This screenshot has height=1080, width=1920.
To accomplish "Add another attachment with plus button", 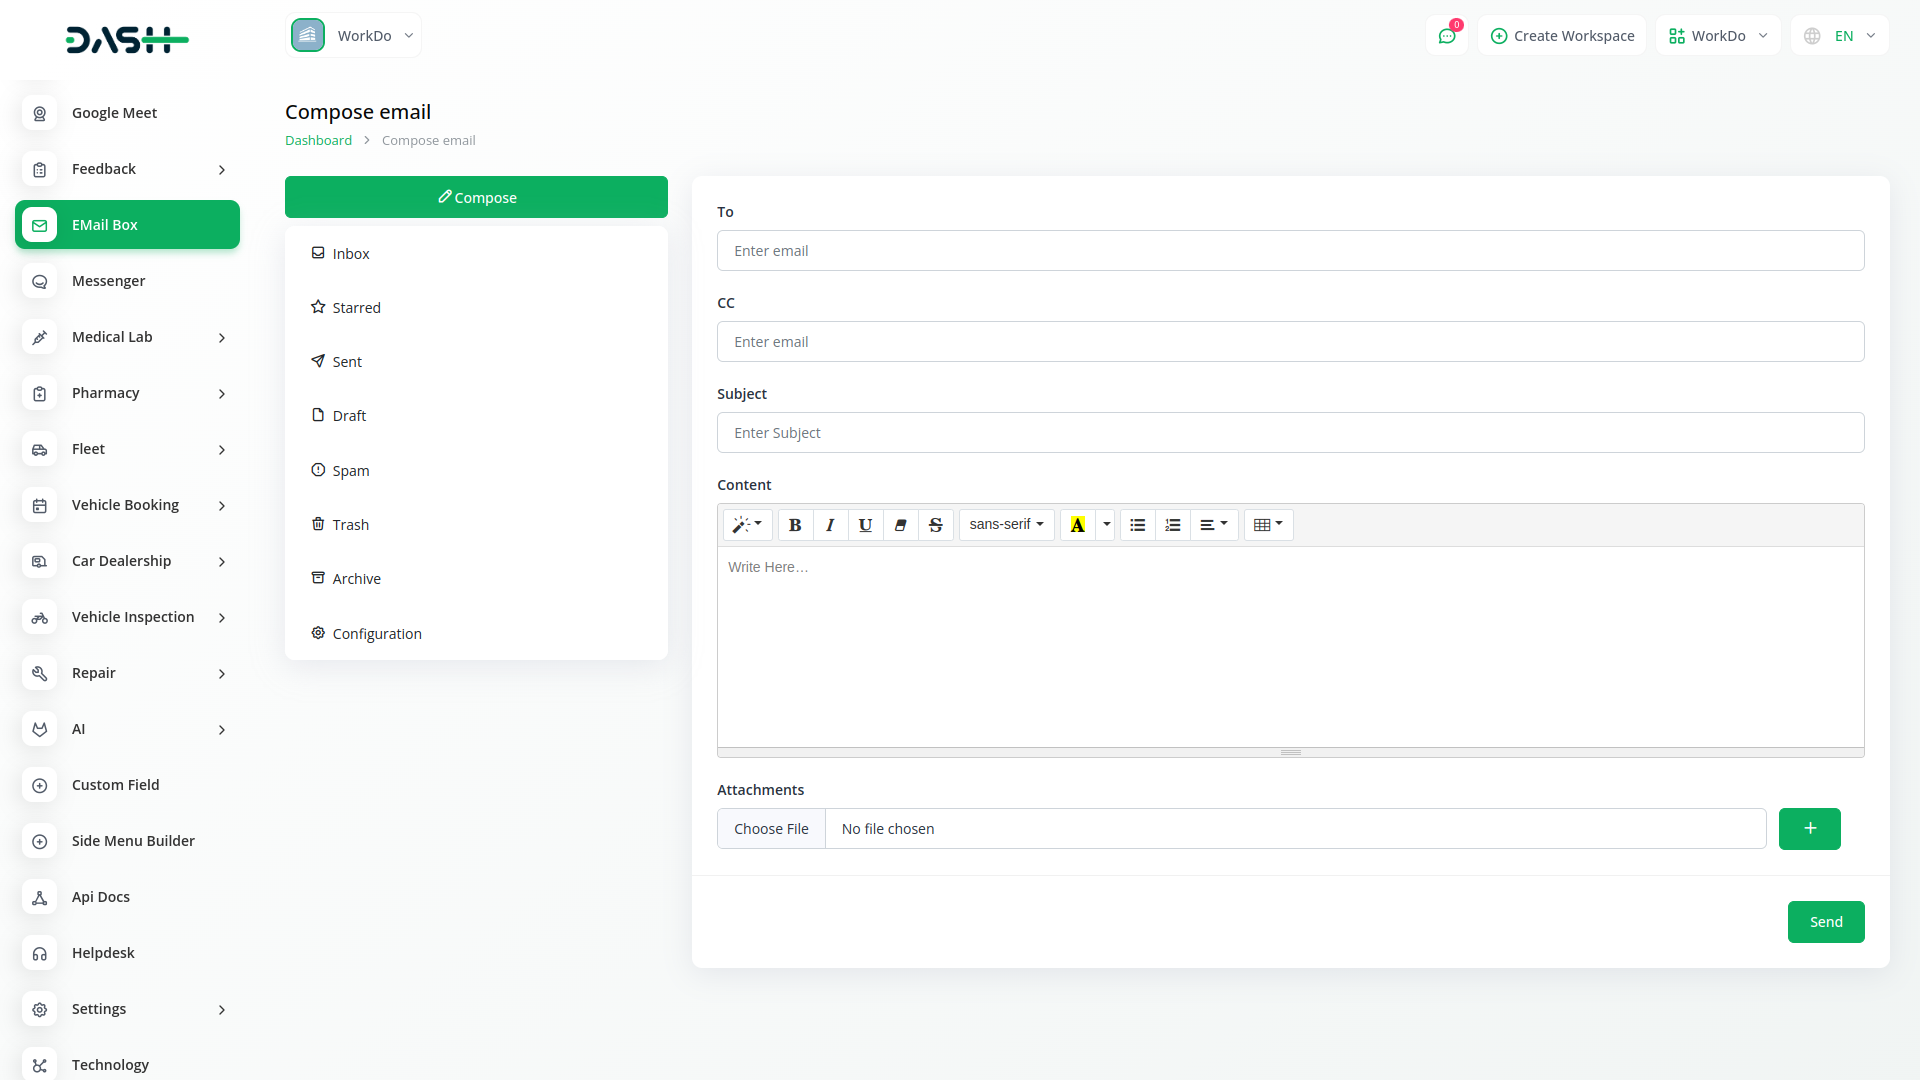I will pos(1809,829).
